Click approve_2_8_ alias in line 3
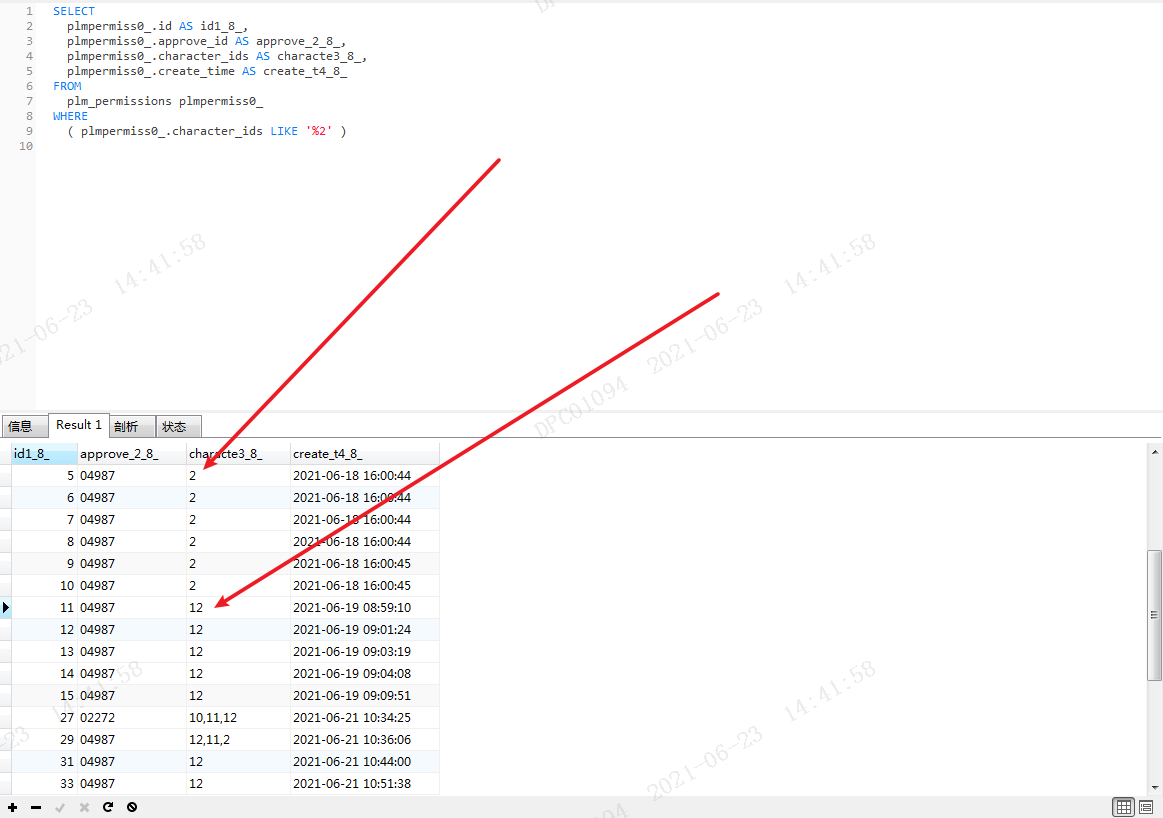The image size is (1163, 818). 298,42
